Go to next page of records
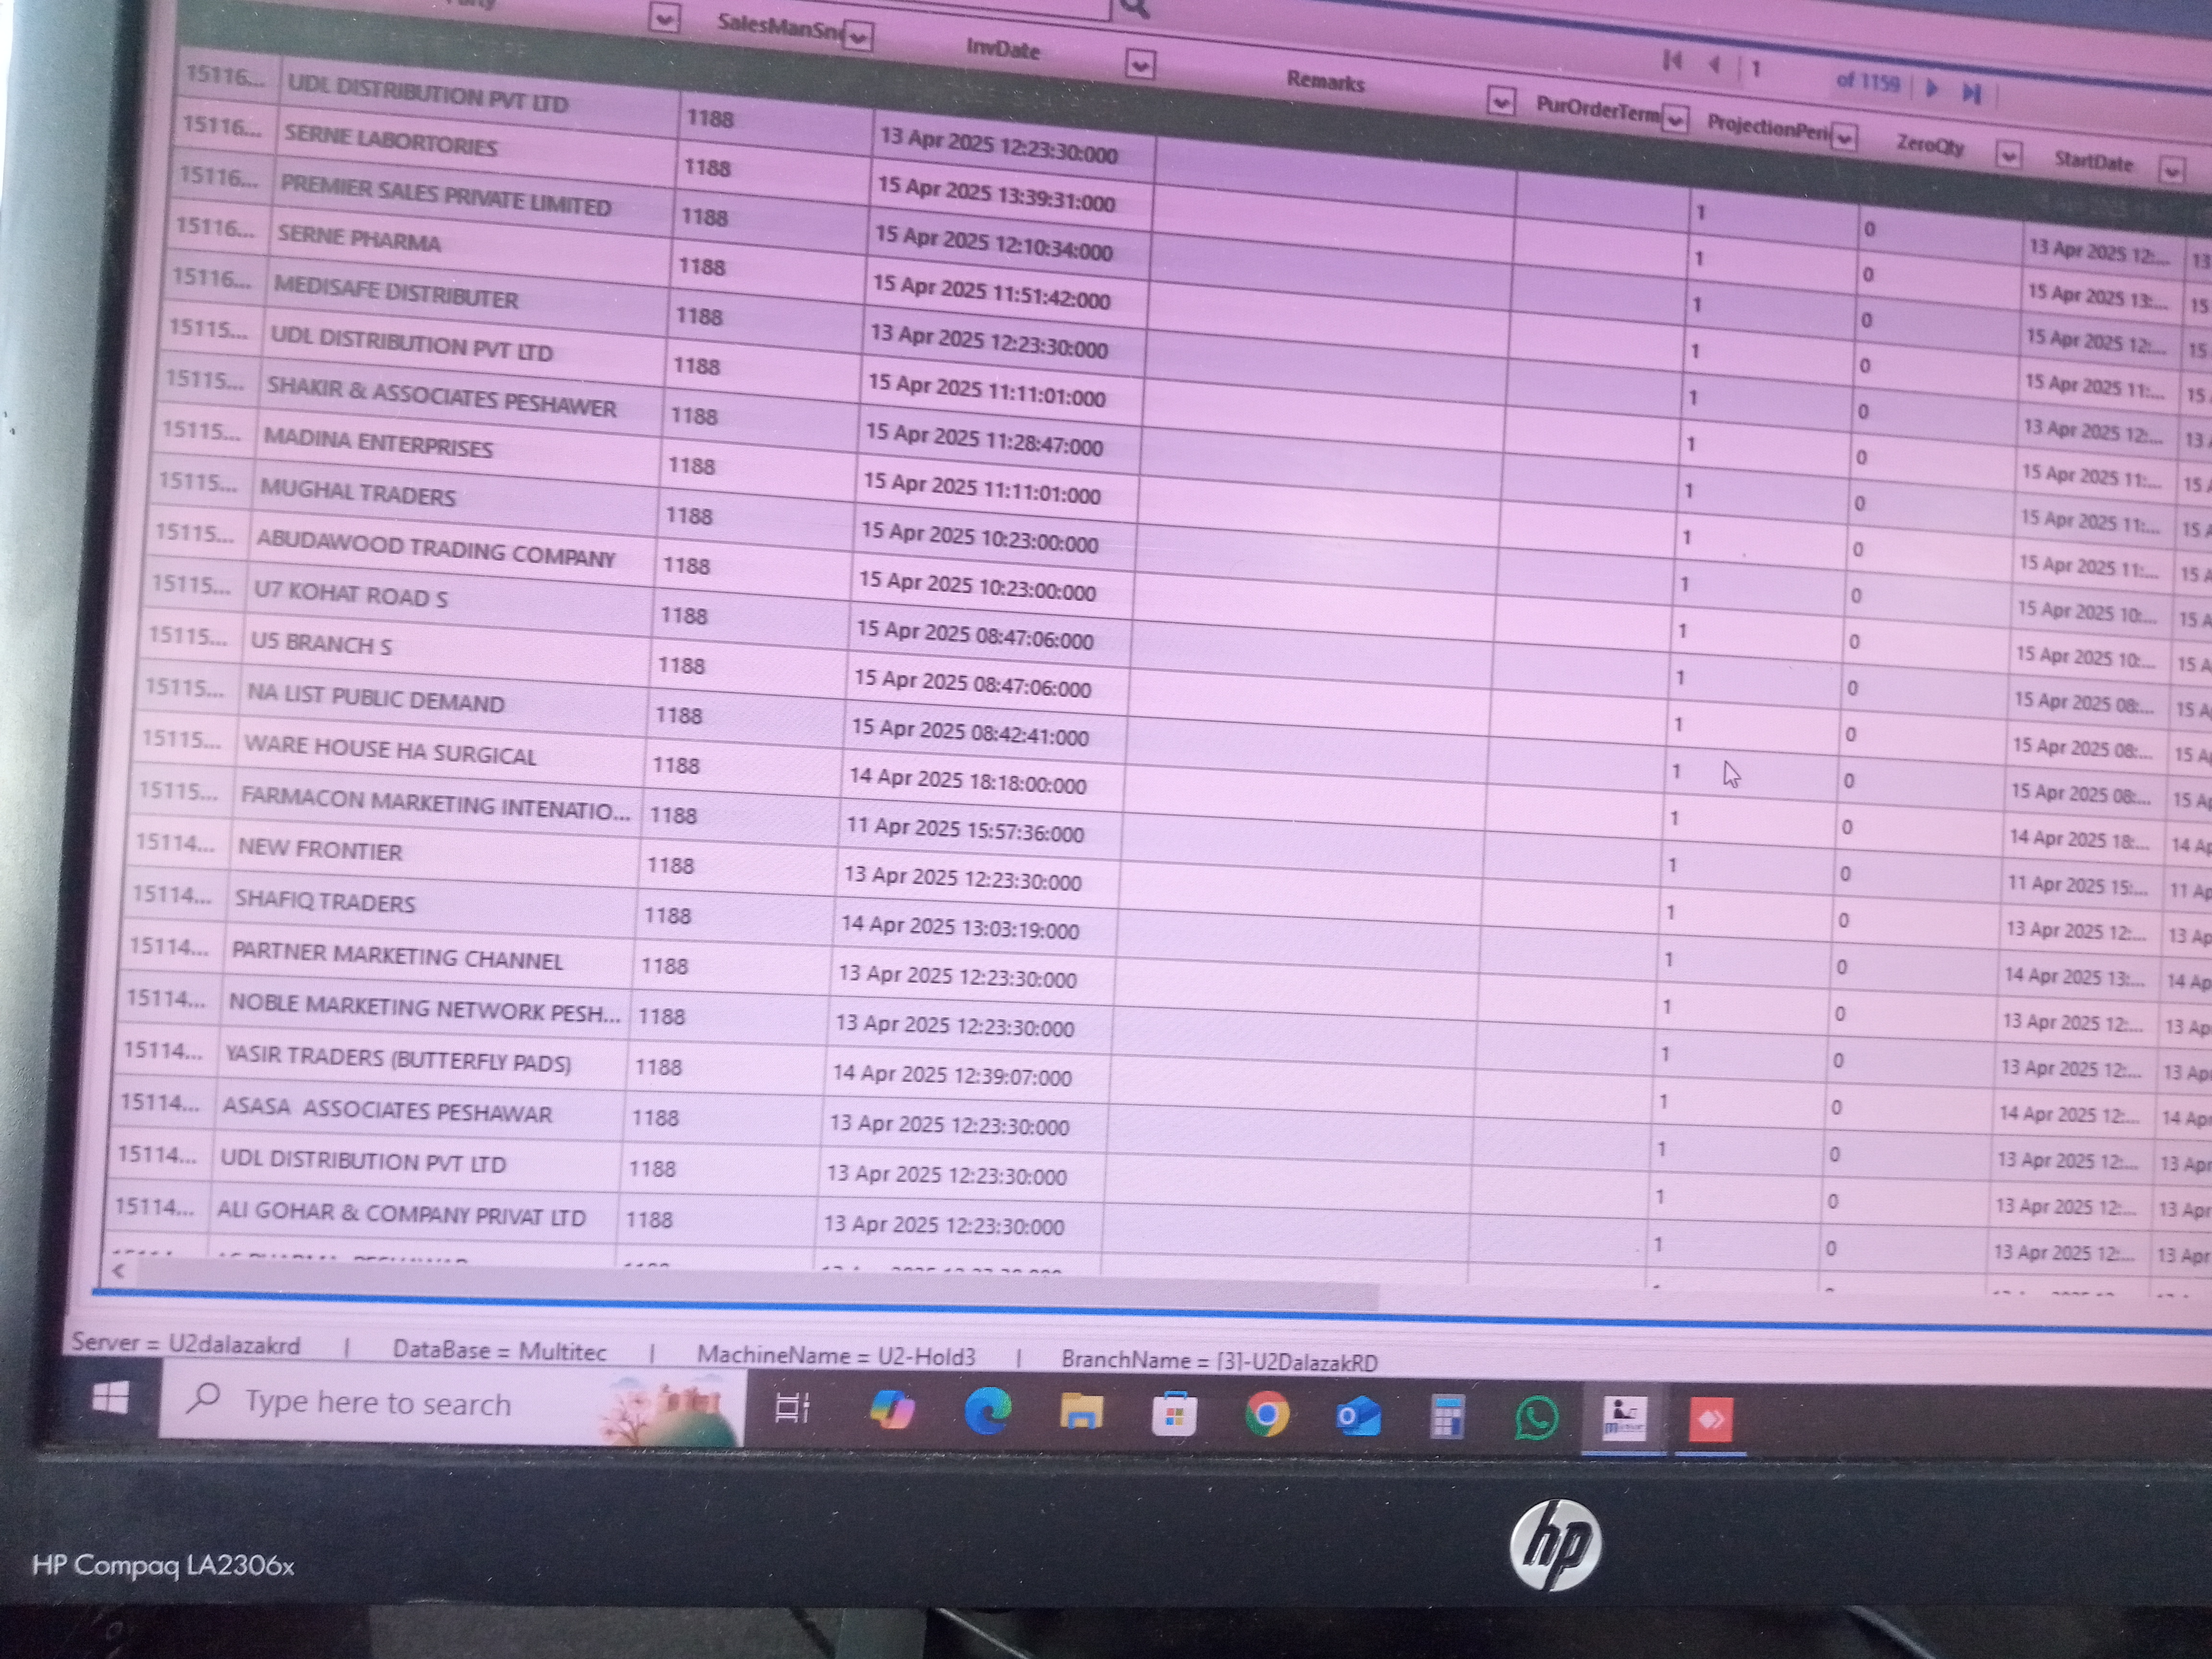The height and width of the screenshot is (1659, 2212). click(1932, 88)
